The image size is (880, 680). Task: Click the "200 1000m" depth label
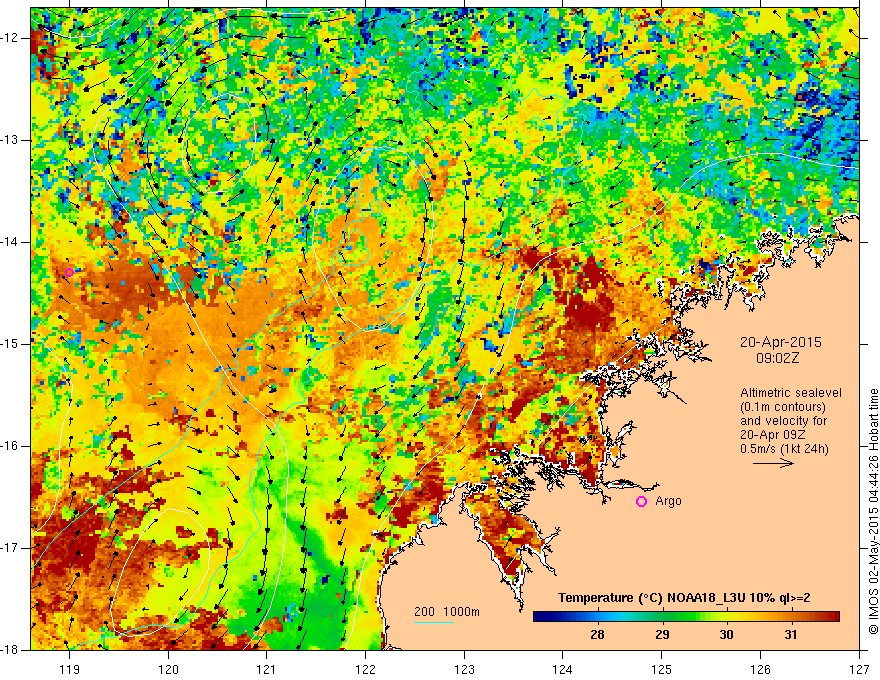point(447,612)
